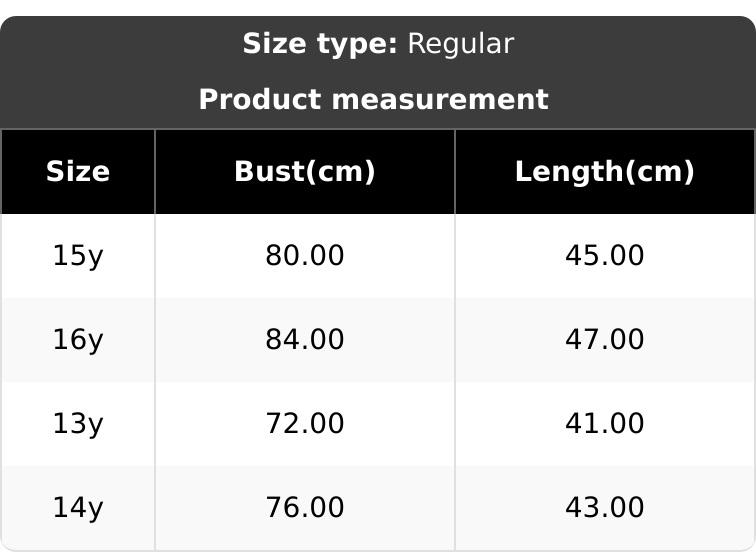
Task: Pick the length value 43.00
Action: pos(605,508)
